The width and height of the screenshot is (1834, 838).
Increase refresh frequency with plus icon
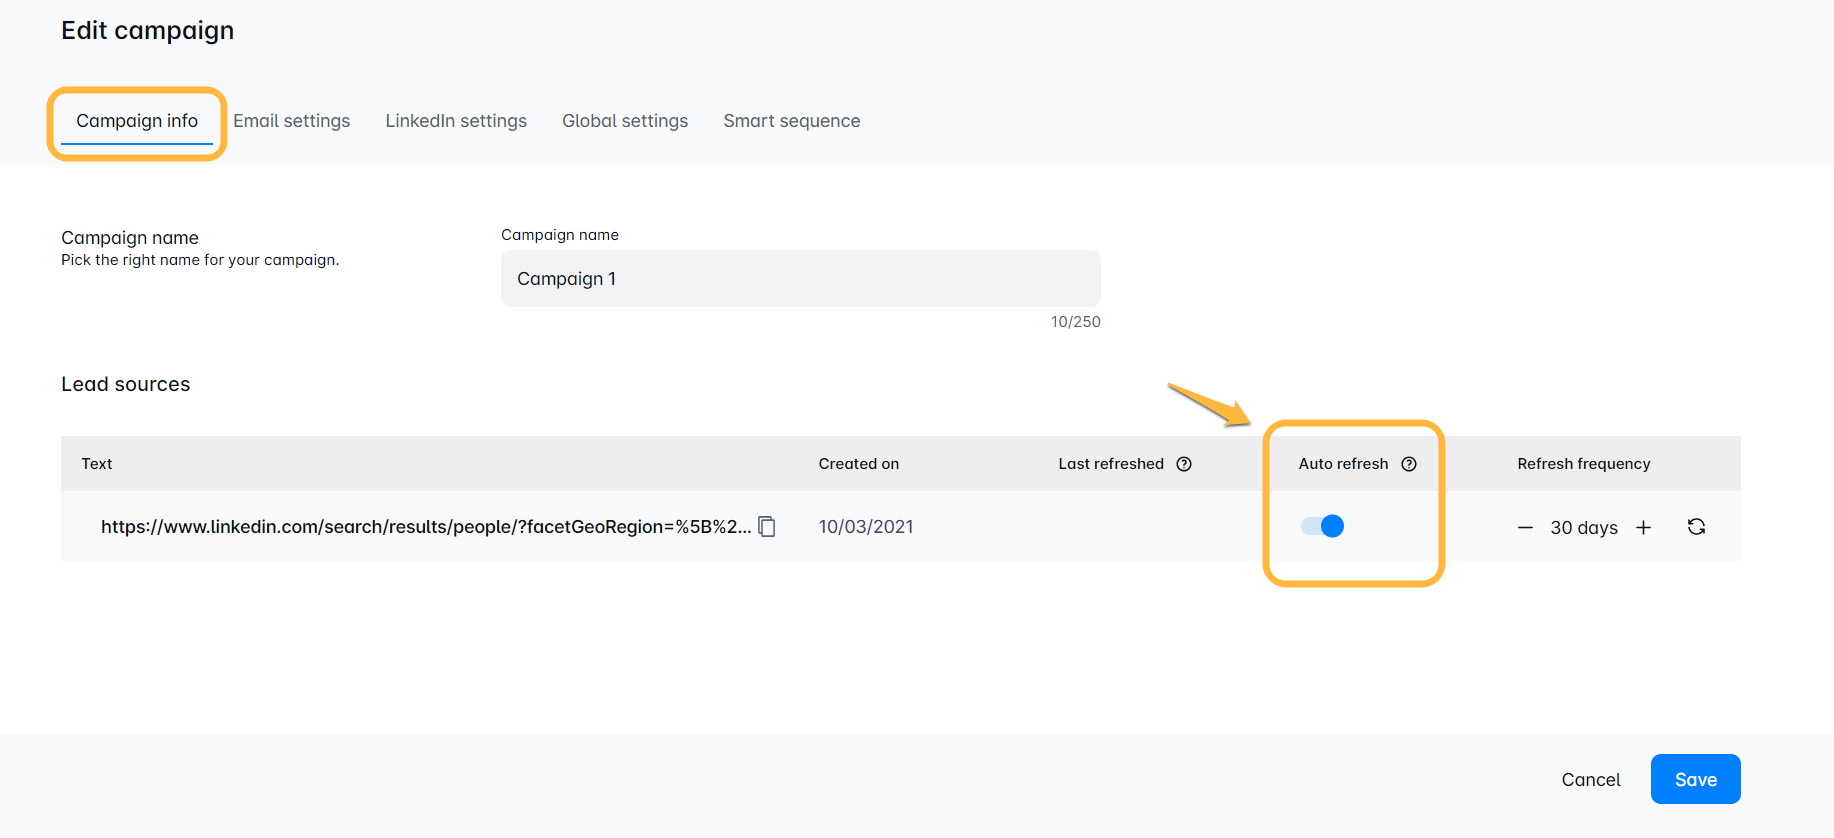tap(1643, 528)
